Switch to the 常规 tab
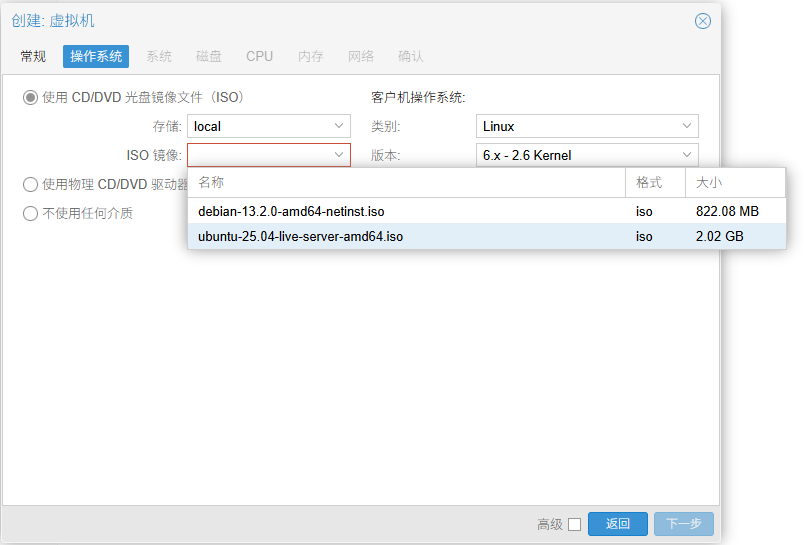Viewport: 804px width, 545px height. click(33, 56)
